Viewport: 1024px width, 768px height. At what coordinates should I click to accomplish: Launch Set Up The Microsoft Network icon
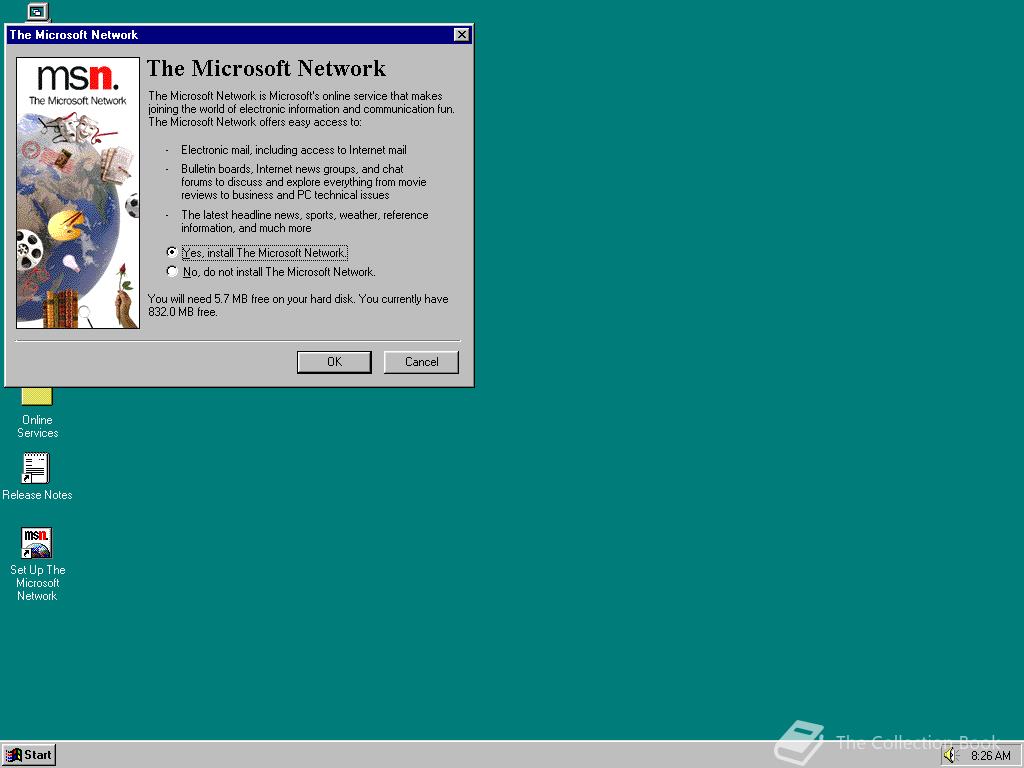click(x=36, y=542)
